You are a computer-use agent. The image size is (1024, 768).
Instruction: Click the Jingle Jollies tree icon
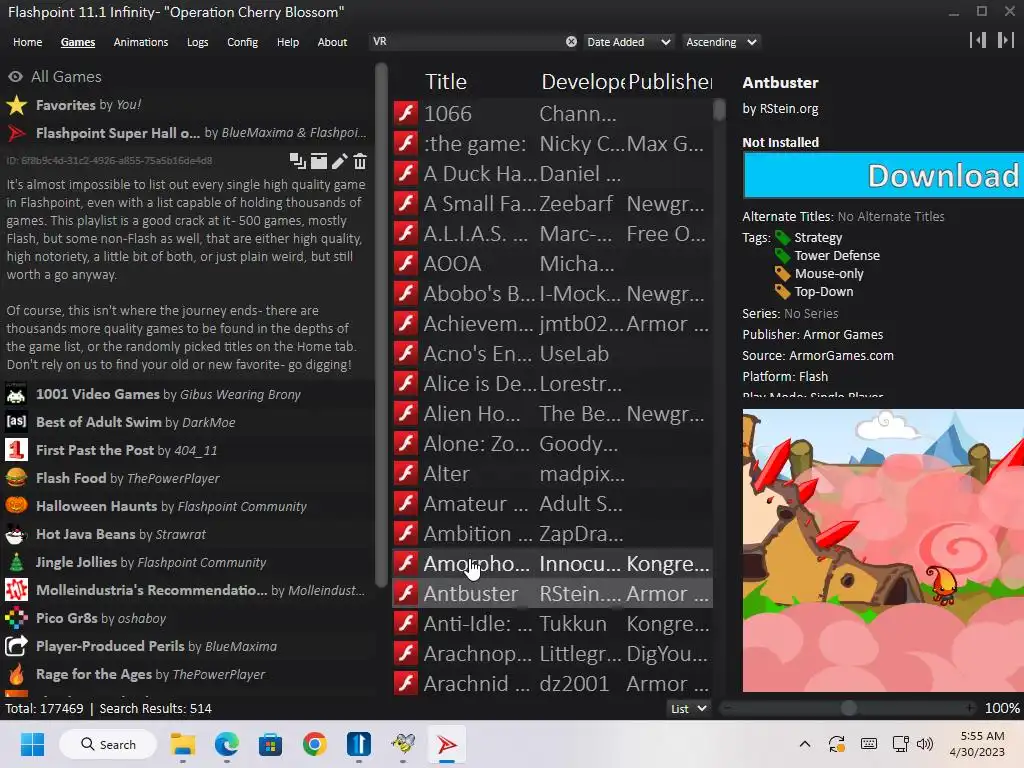pos(16,562)
